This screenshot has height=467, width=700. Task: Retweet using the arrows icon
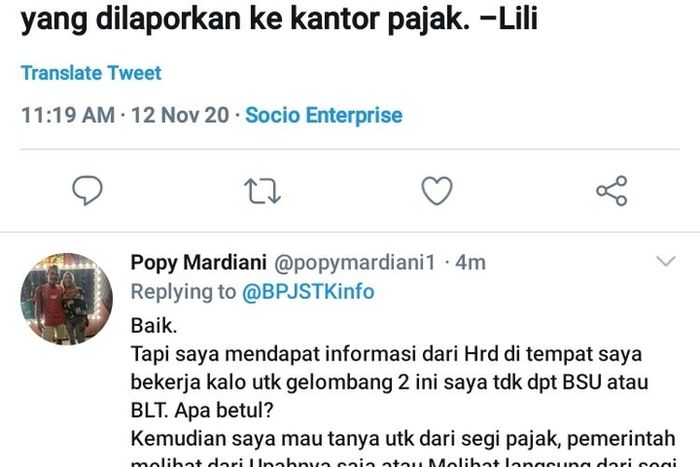click(262, 191)
